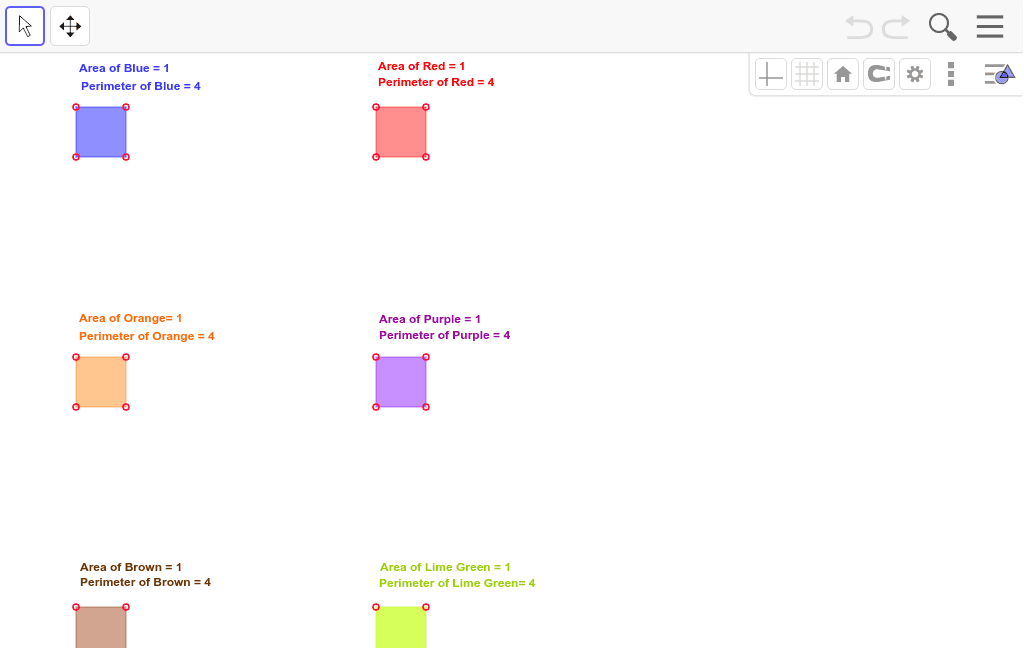The width and height of the screenshot is (1024, 650).
Task: Open the three-dot more options
Action: click(x=951, y=74)
